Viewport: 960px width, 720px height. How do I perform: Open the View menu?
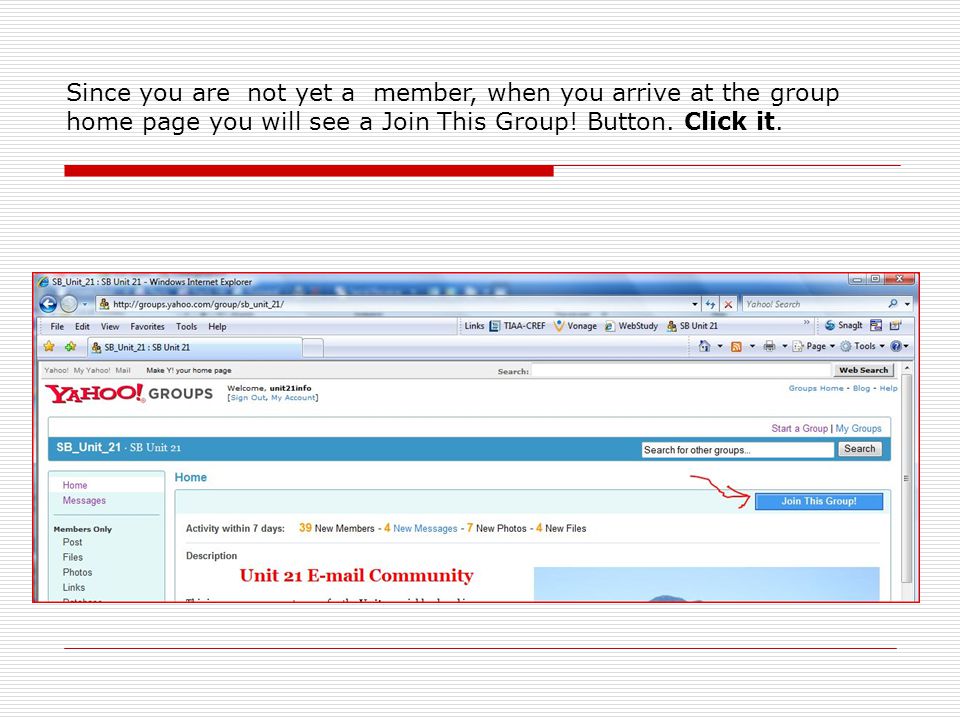(110, 326)
